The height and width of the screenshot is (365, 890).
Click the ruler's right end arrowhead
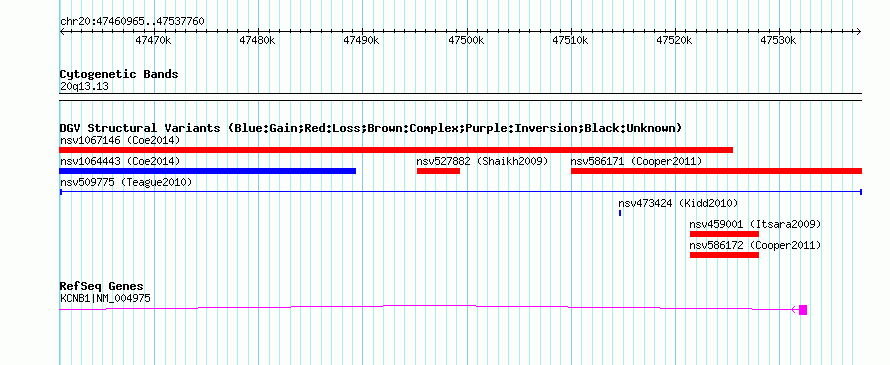click(858, 32)
